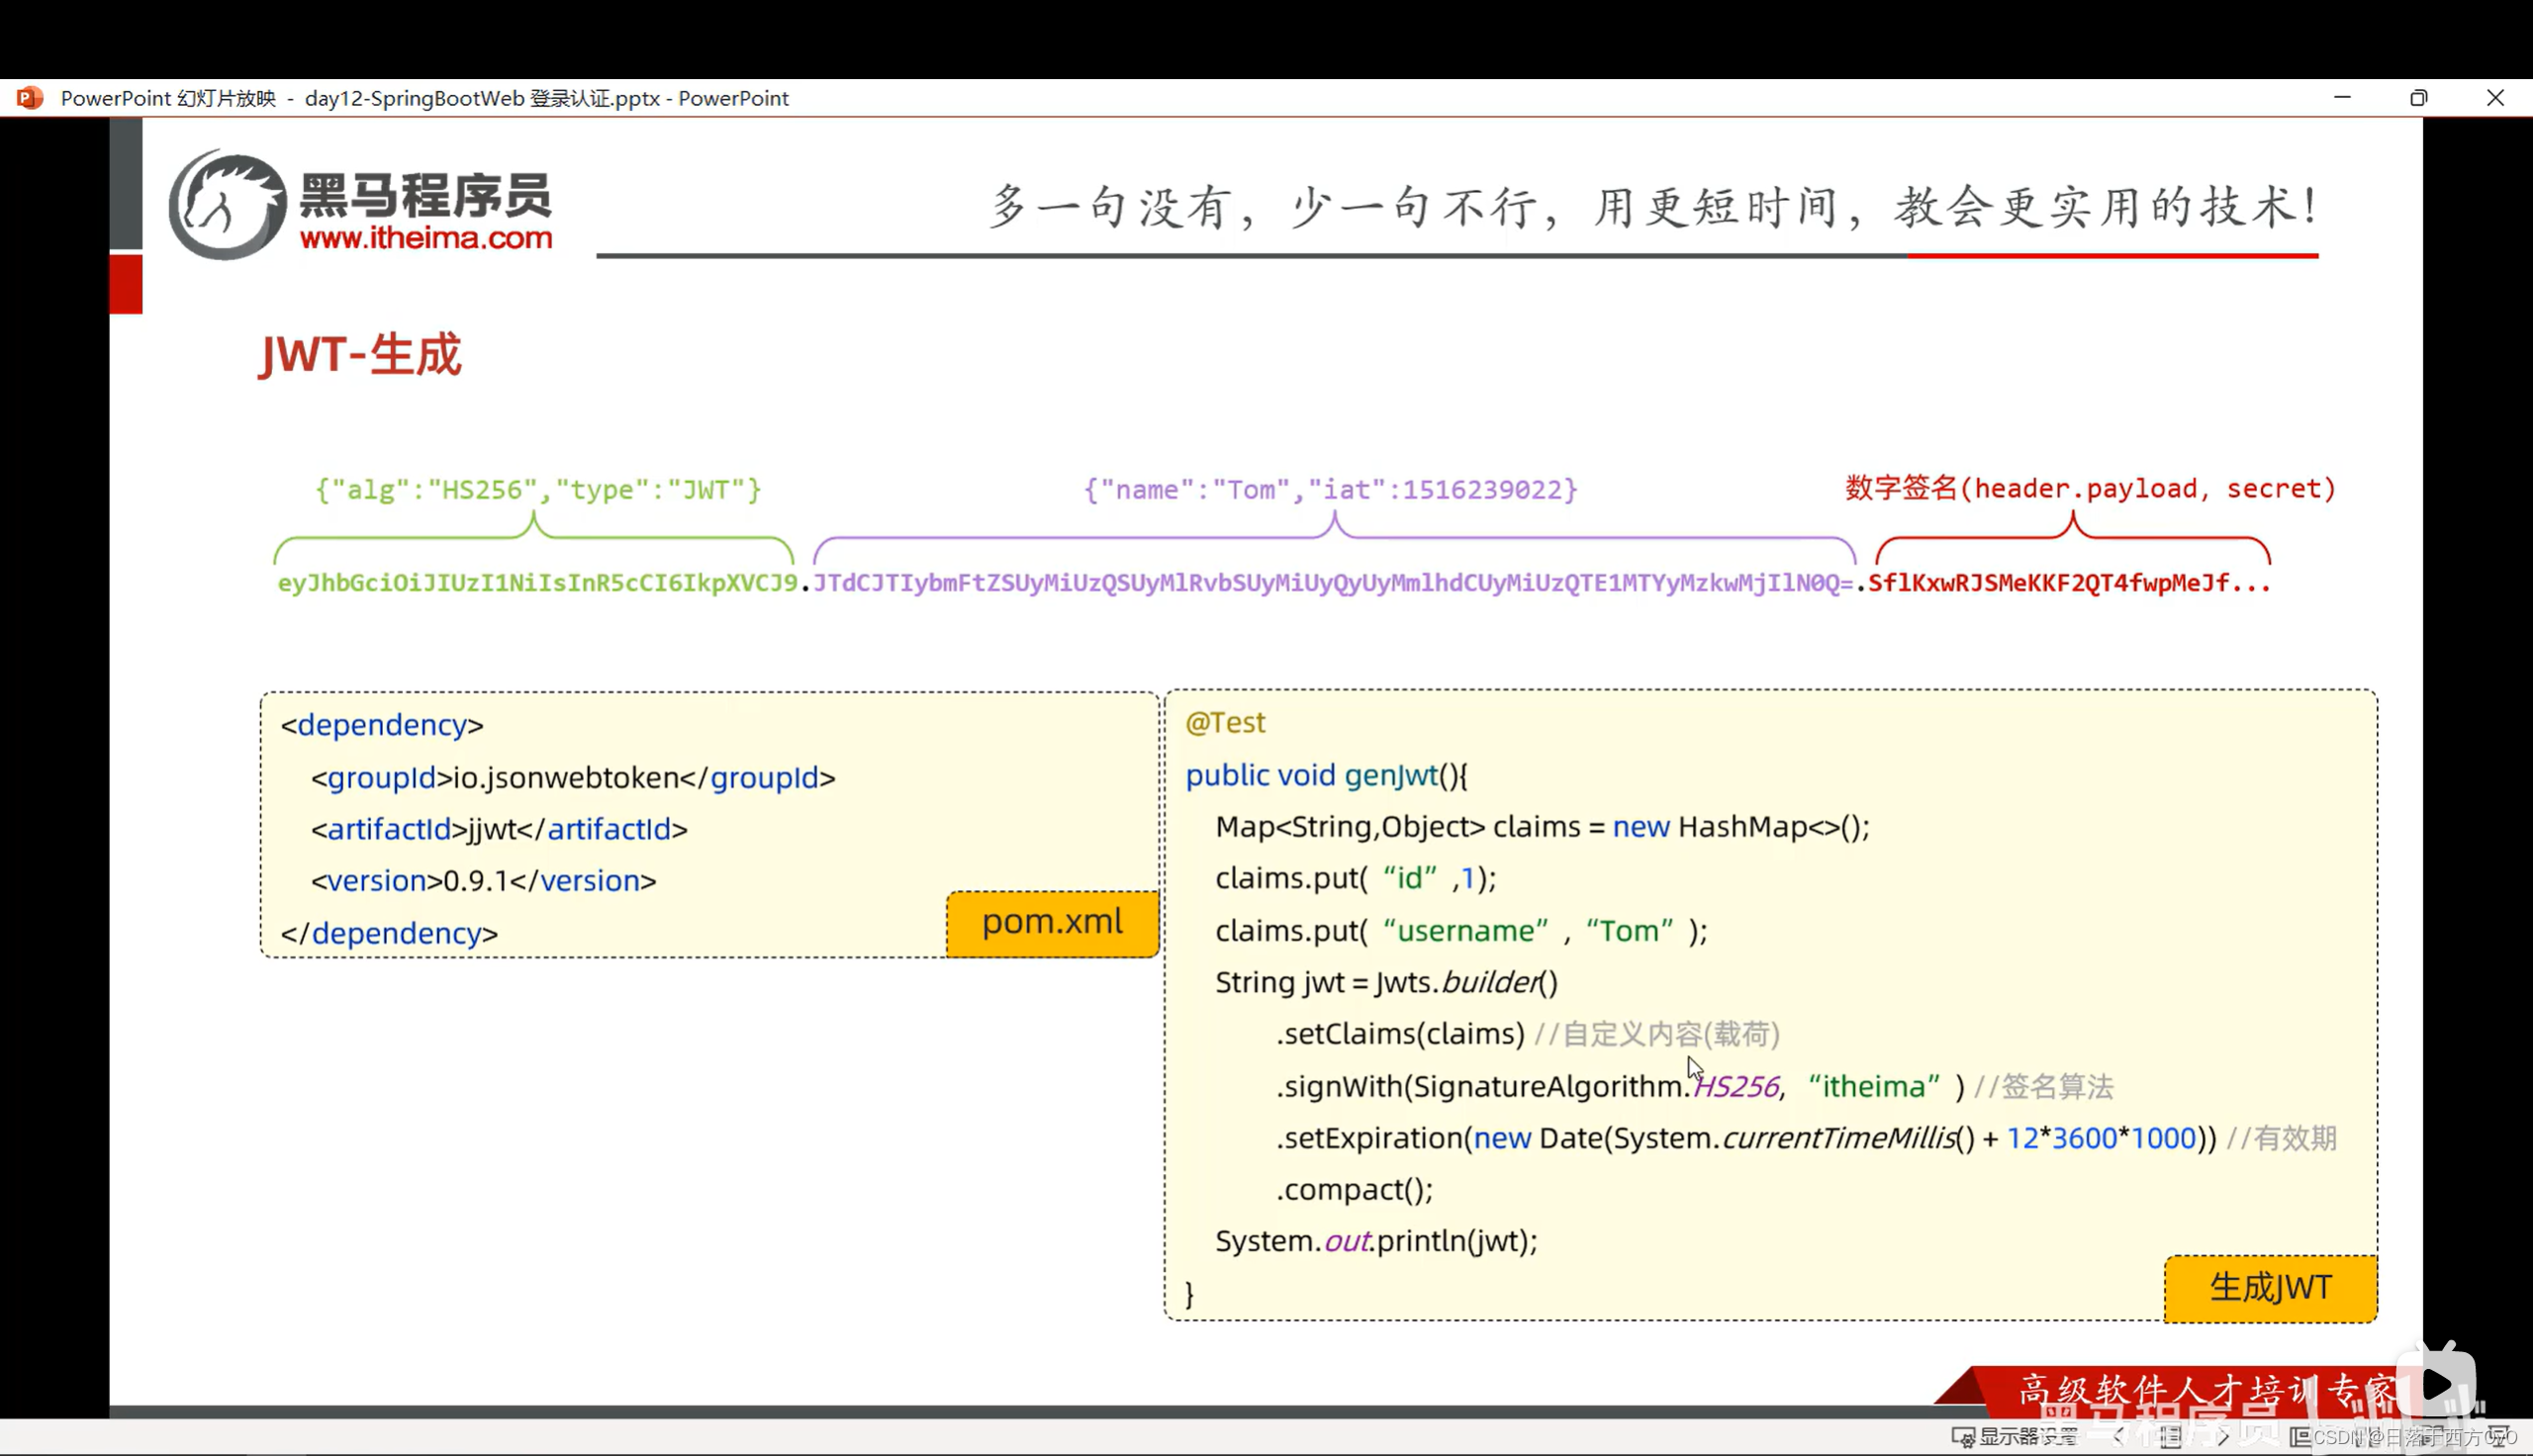Open the see-all-slides menu icon
Image resolution: width=2533 pixels, height=1456 pixels.
click(2170, 1437)
